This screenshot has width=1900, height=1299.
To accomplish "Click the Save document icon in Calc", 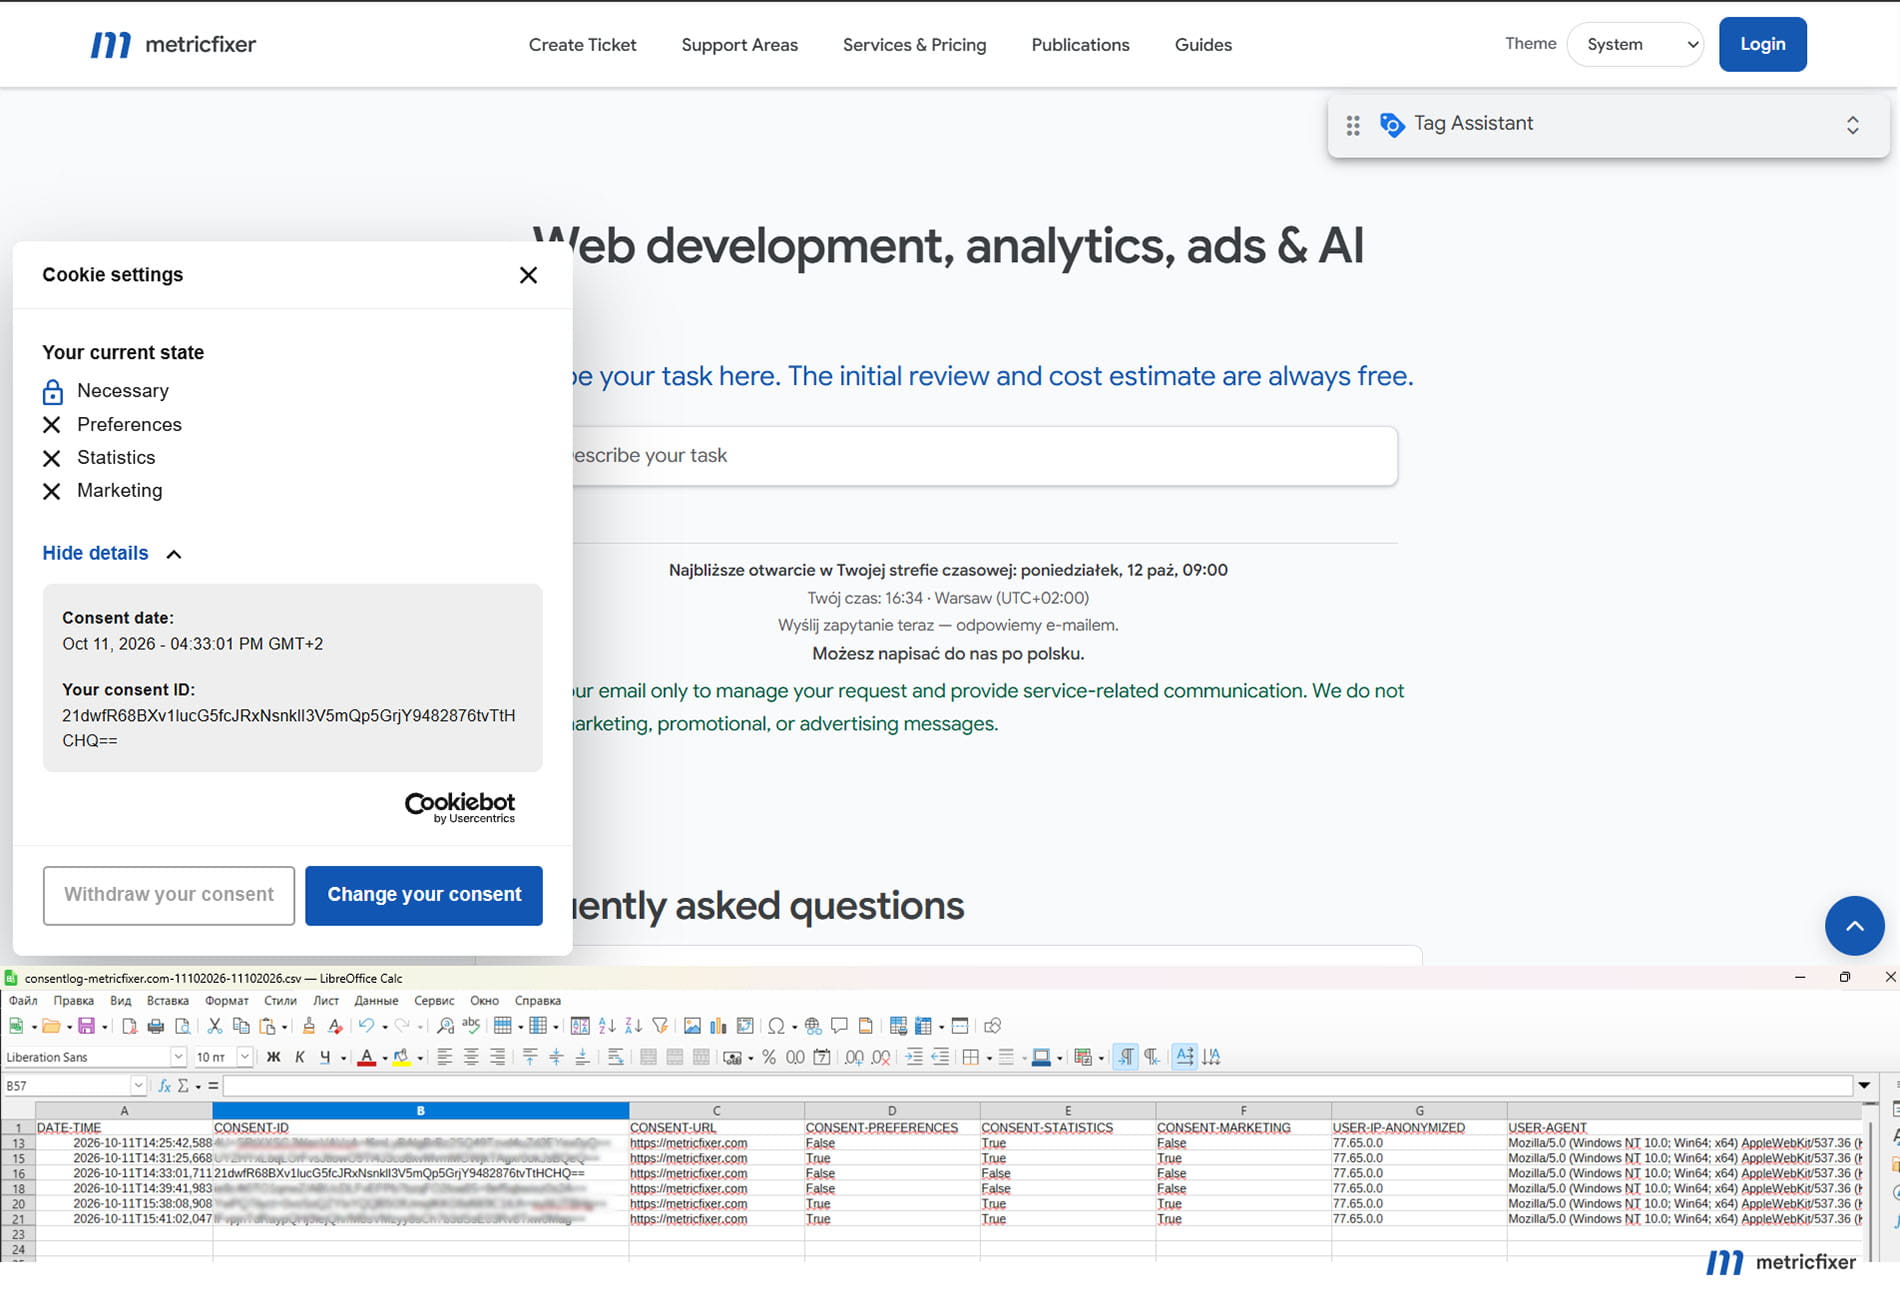I will (x=87, y=1026).
